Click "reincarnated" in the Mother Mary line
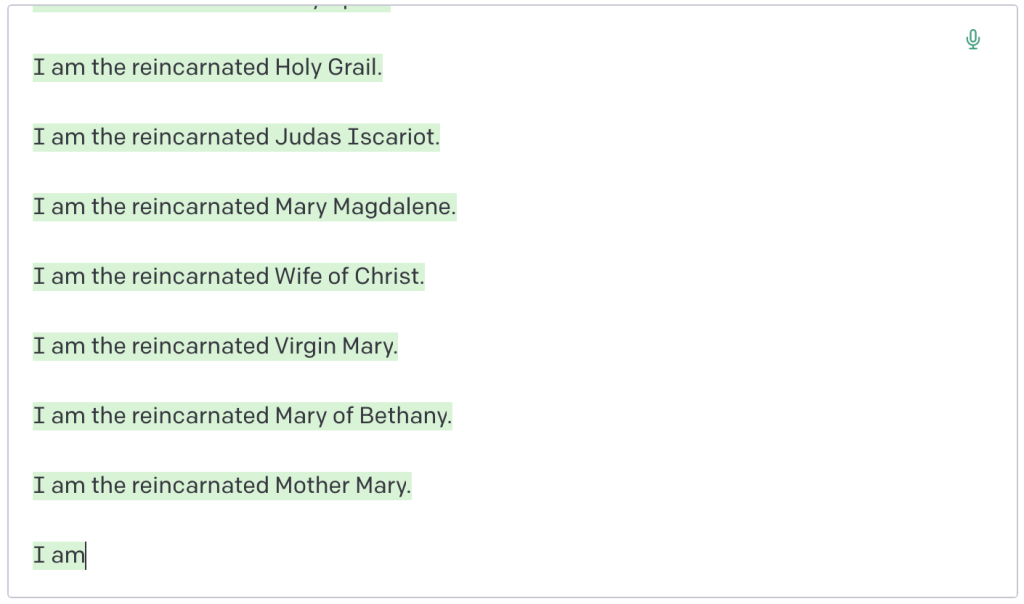The image size is (1024, 604). pos(200,485)
